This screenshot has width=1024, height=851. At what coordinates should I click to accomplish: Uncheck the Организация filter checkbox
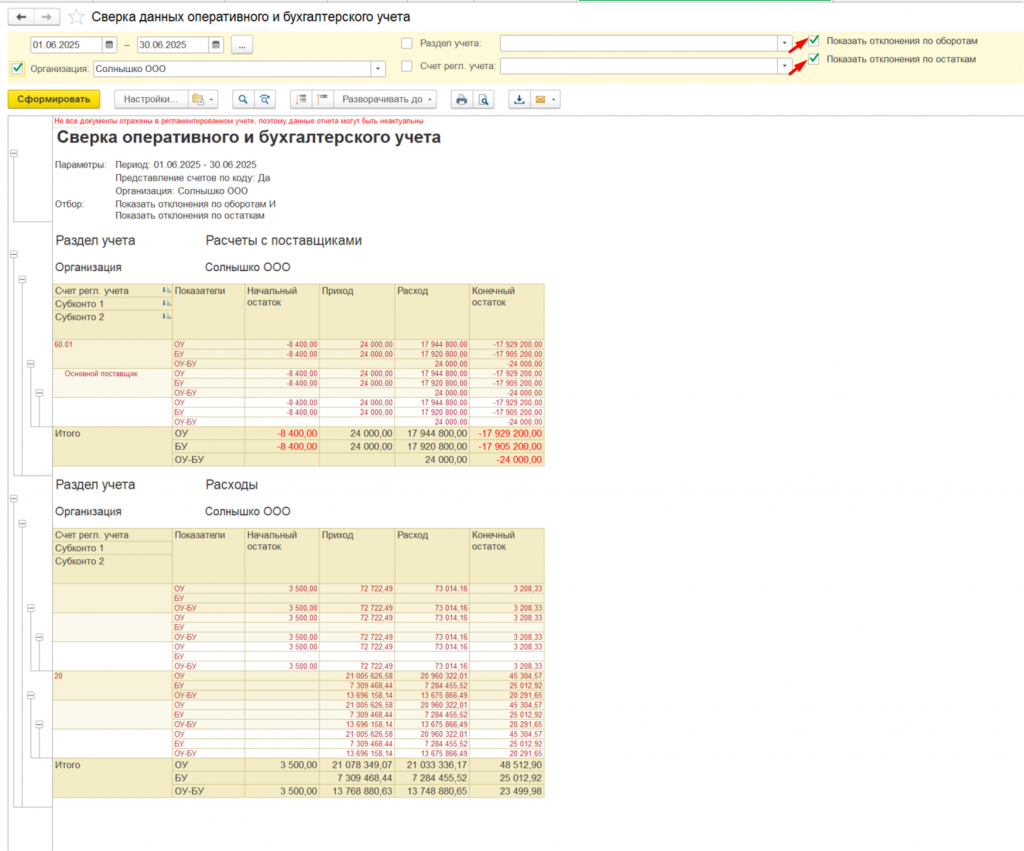[16, 69]
